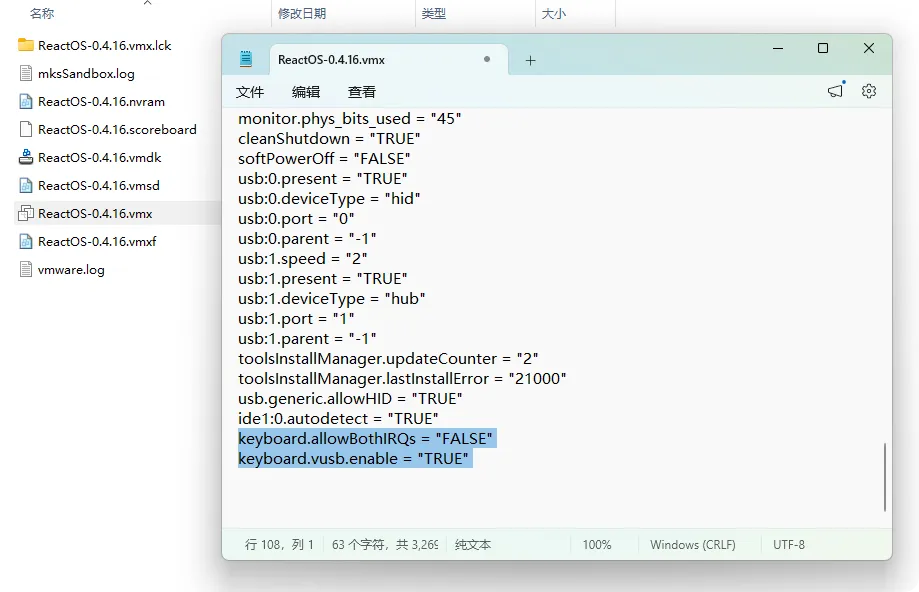Click line toolsInstallManager.updateCounter = "2"
Image resolution: width=919 pixels, height=592 pixels.
[x=388, y=359]
